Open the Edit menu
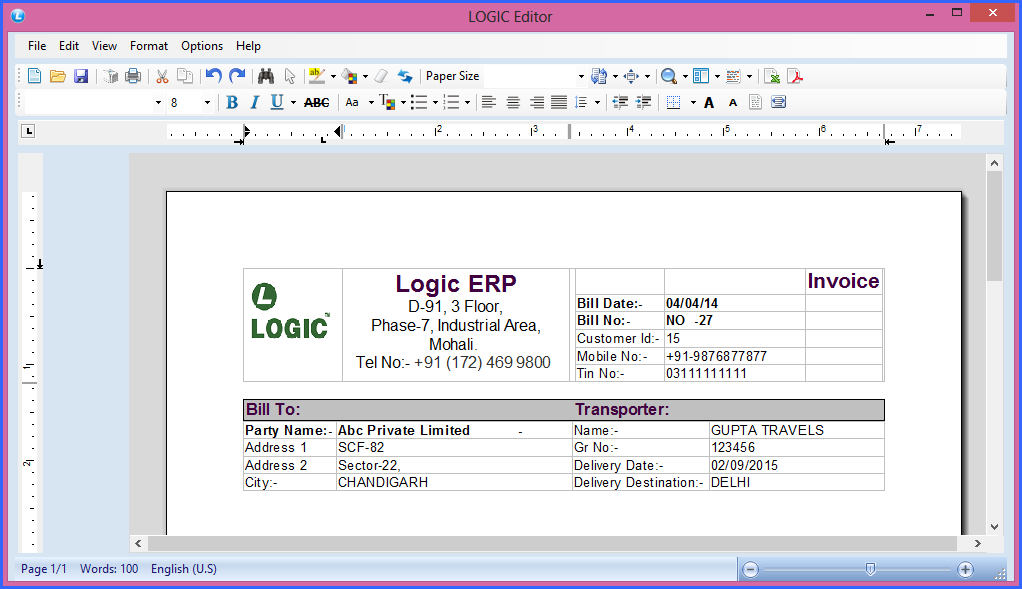The height and width of the screenshot is (589, 1022). coord(68,46)
